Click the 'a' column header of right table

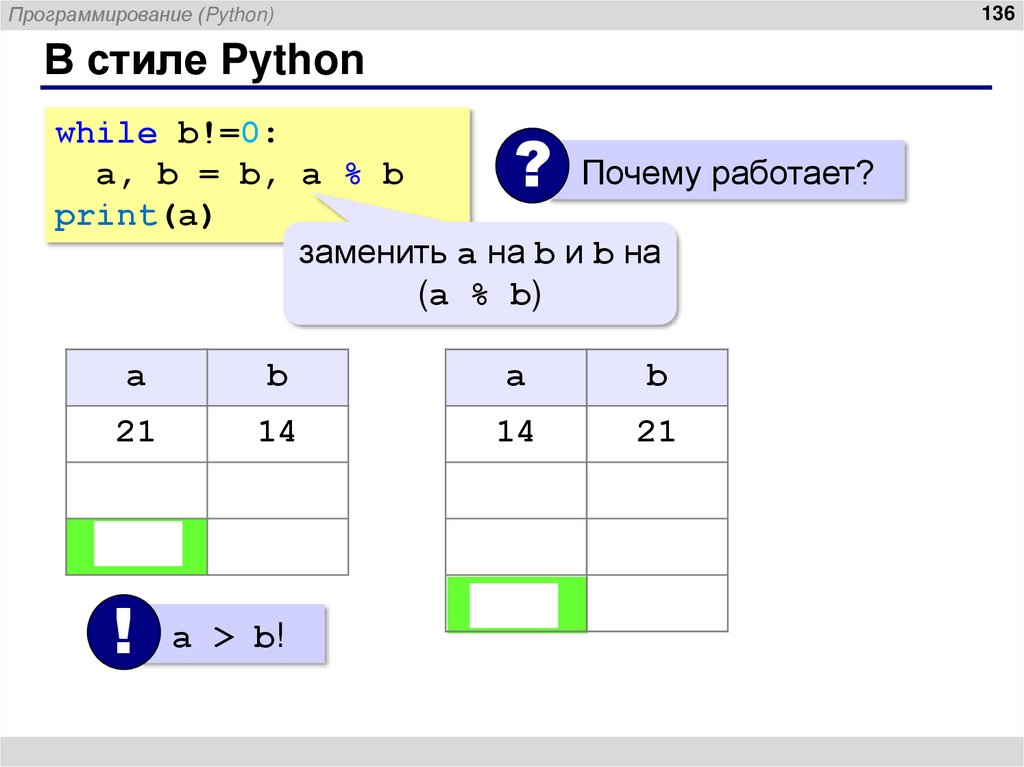click(514, 376)
